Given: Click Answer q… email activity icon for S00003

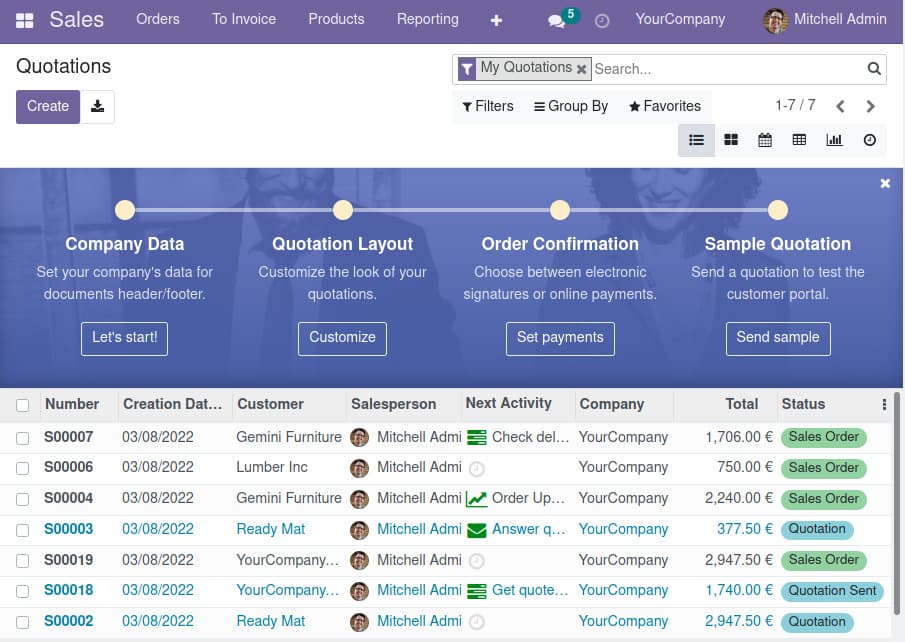Looking at the screenshot, I should (477, 530).
